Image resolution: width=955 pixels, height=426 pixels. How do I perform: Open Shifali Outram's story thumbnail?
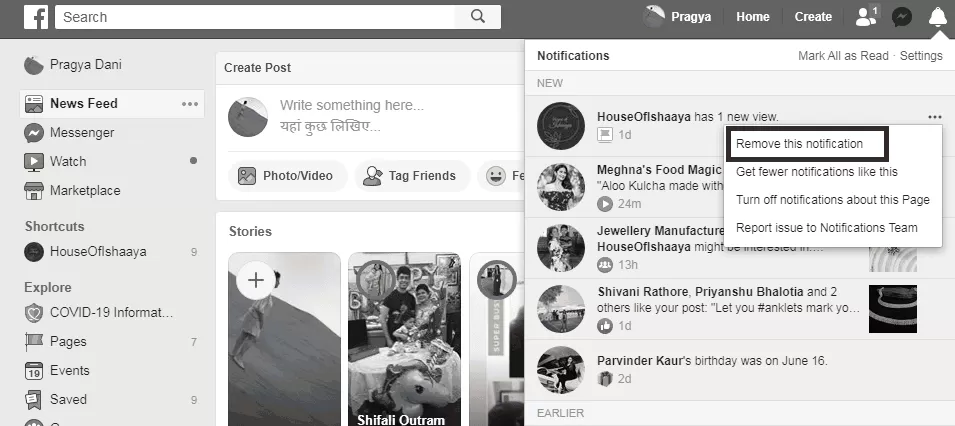[404, 339]
